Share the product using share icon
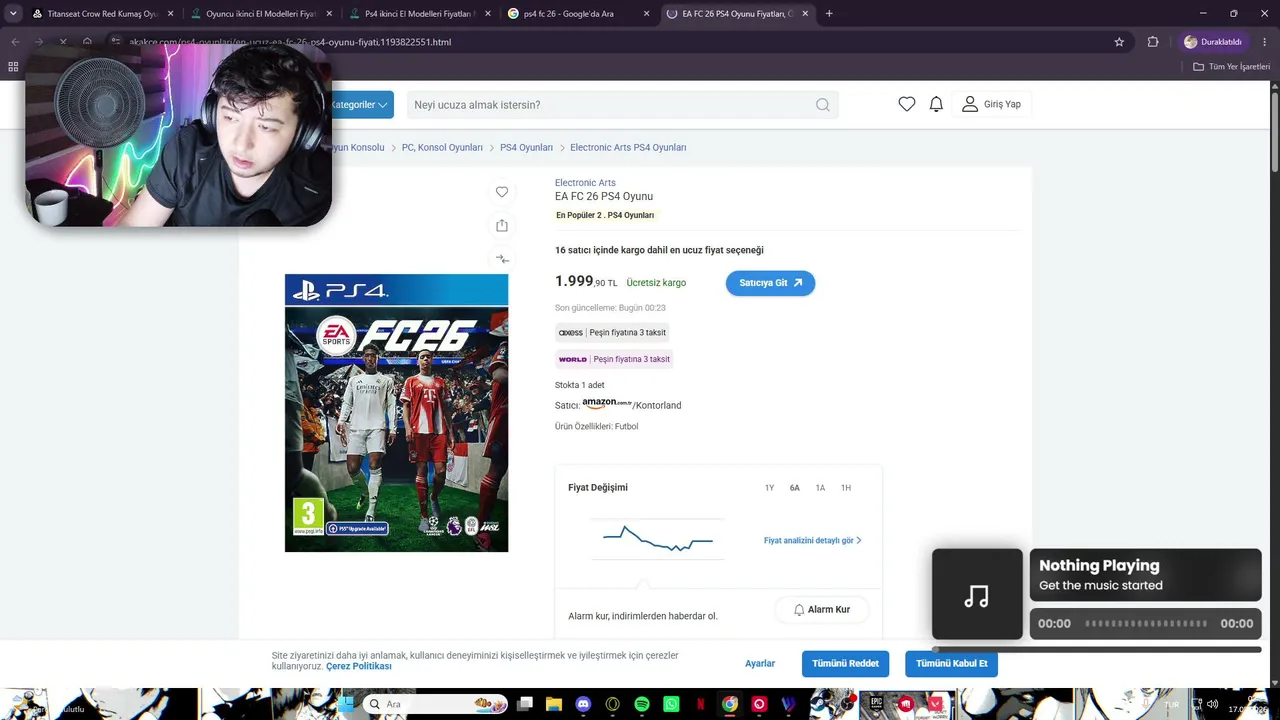 click(x=502, y=225)
